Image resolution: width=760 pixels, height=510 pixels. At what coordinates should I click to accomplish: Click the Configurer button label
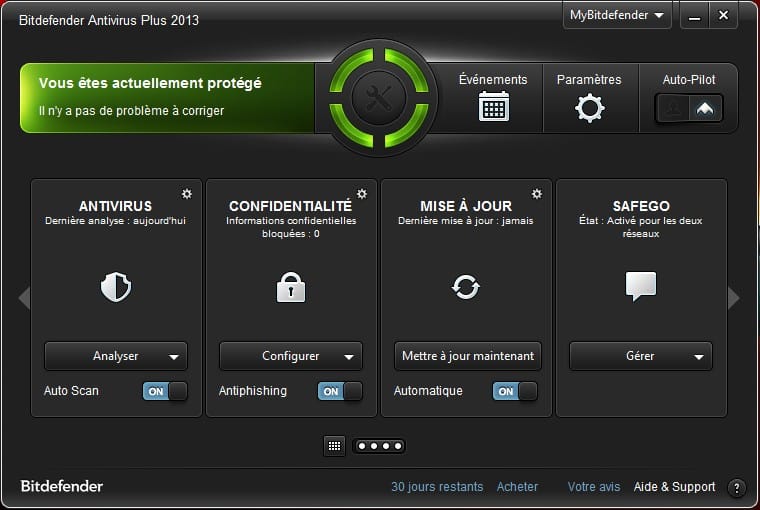[291, 356]
